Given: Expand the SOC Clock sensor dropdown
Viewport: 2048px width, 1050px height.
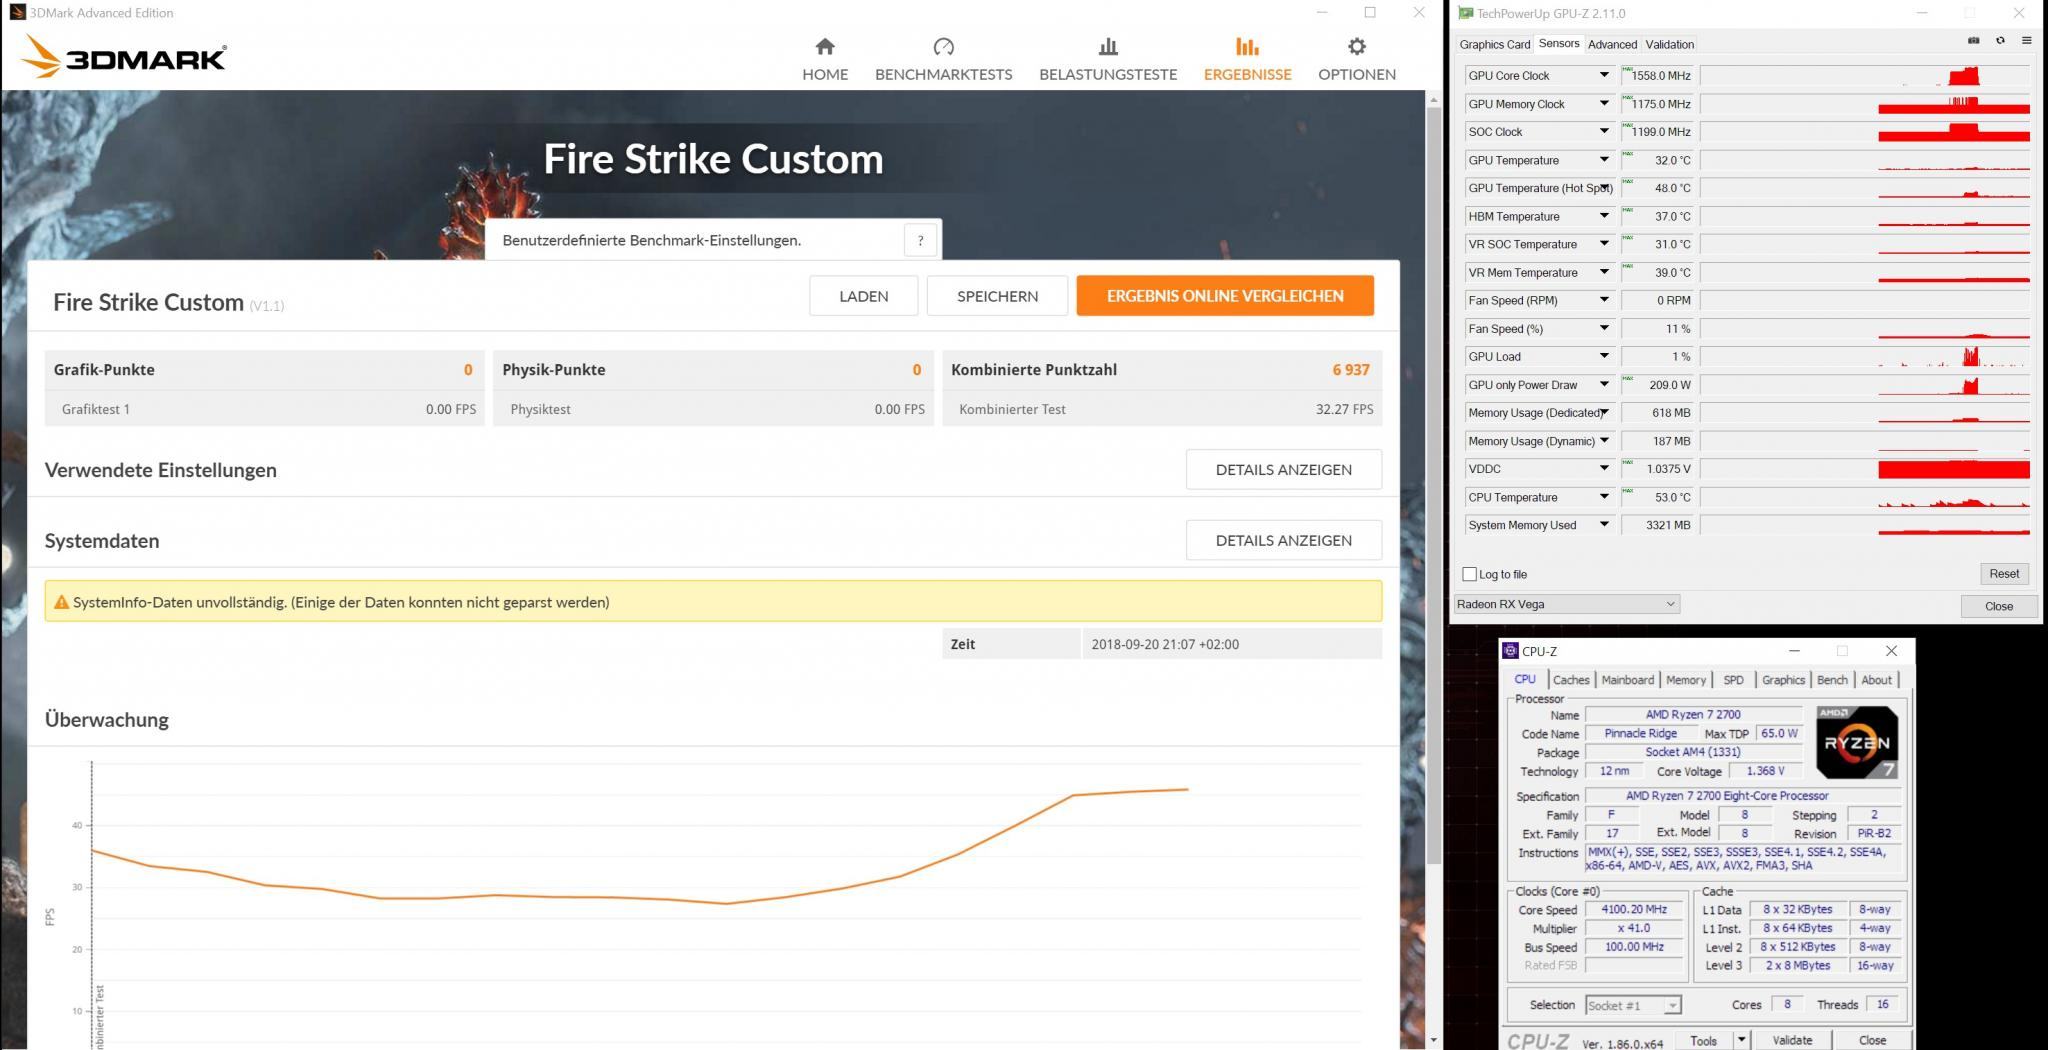Looking at the screenshot, I should coord(1604,132).
